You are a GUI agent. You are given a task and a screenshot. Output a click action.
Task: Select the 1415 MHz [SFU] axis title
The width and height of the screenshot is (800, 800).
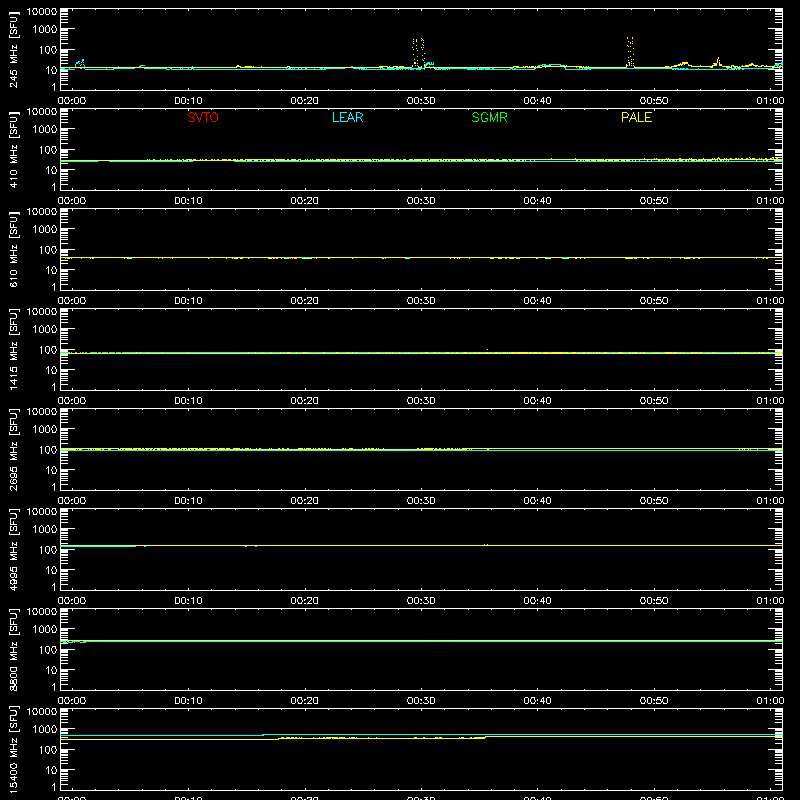click(14, 350)
